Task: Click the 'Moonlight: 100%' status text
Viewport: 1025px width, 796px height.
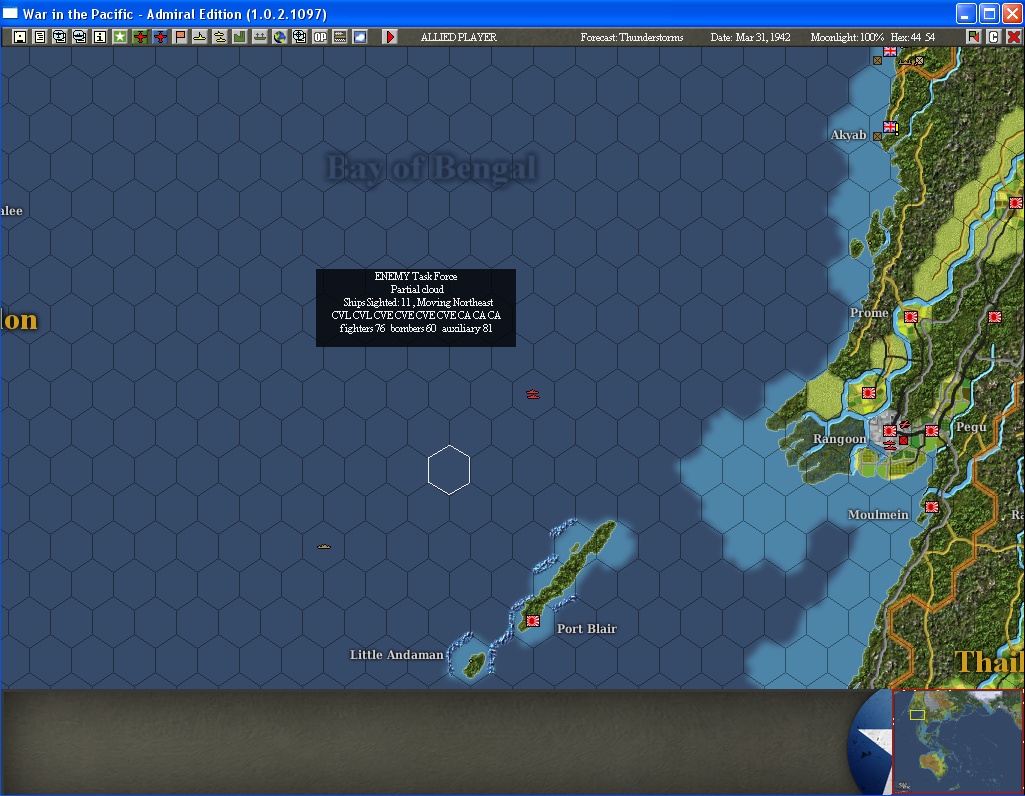Action: (847, 37)
